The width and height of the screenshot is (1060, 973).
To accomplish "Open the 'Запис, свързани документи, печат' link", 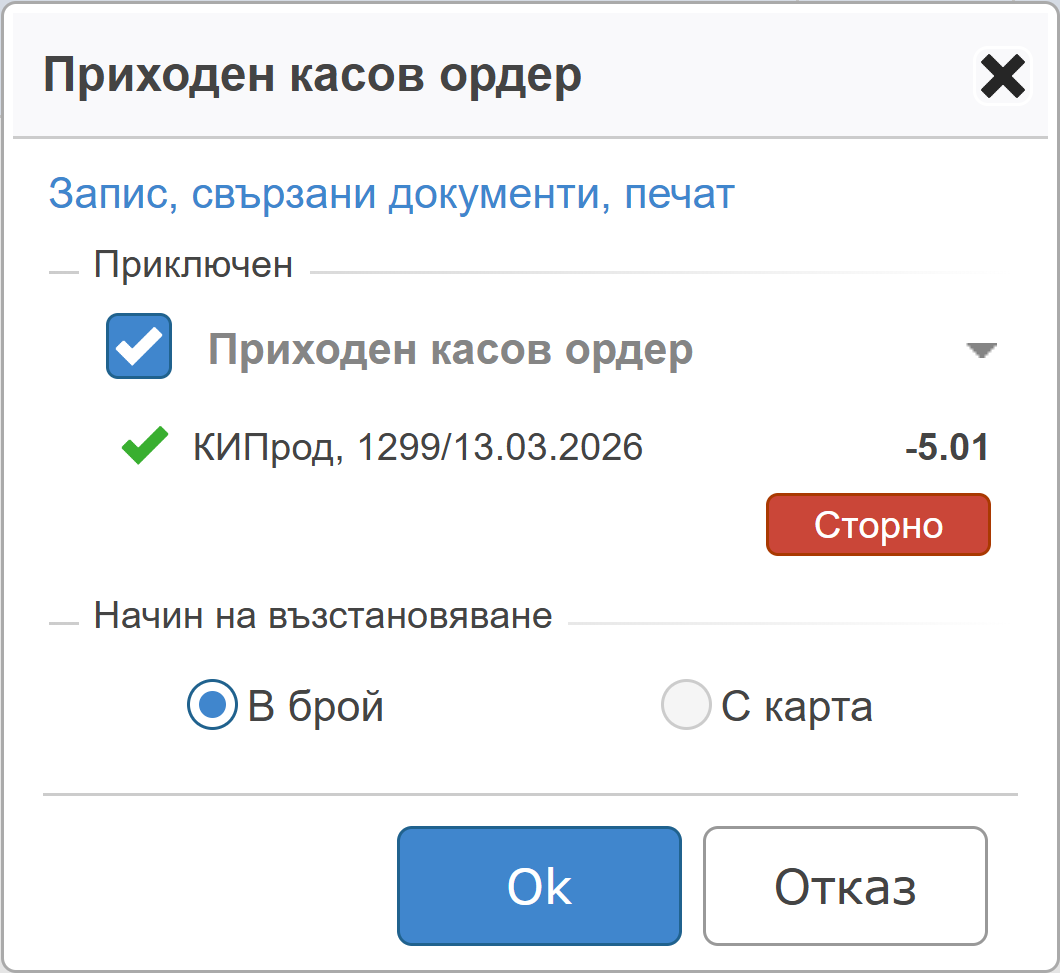I will coord(391,193).
